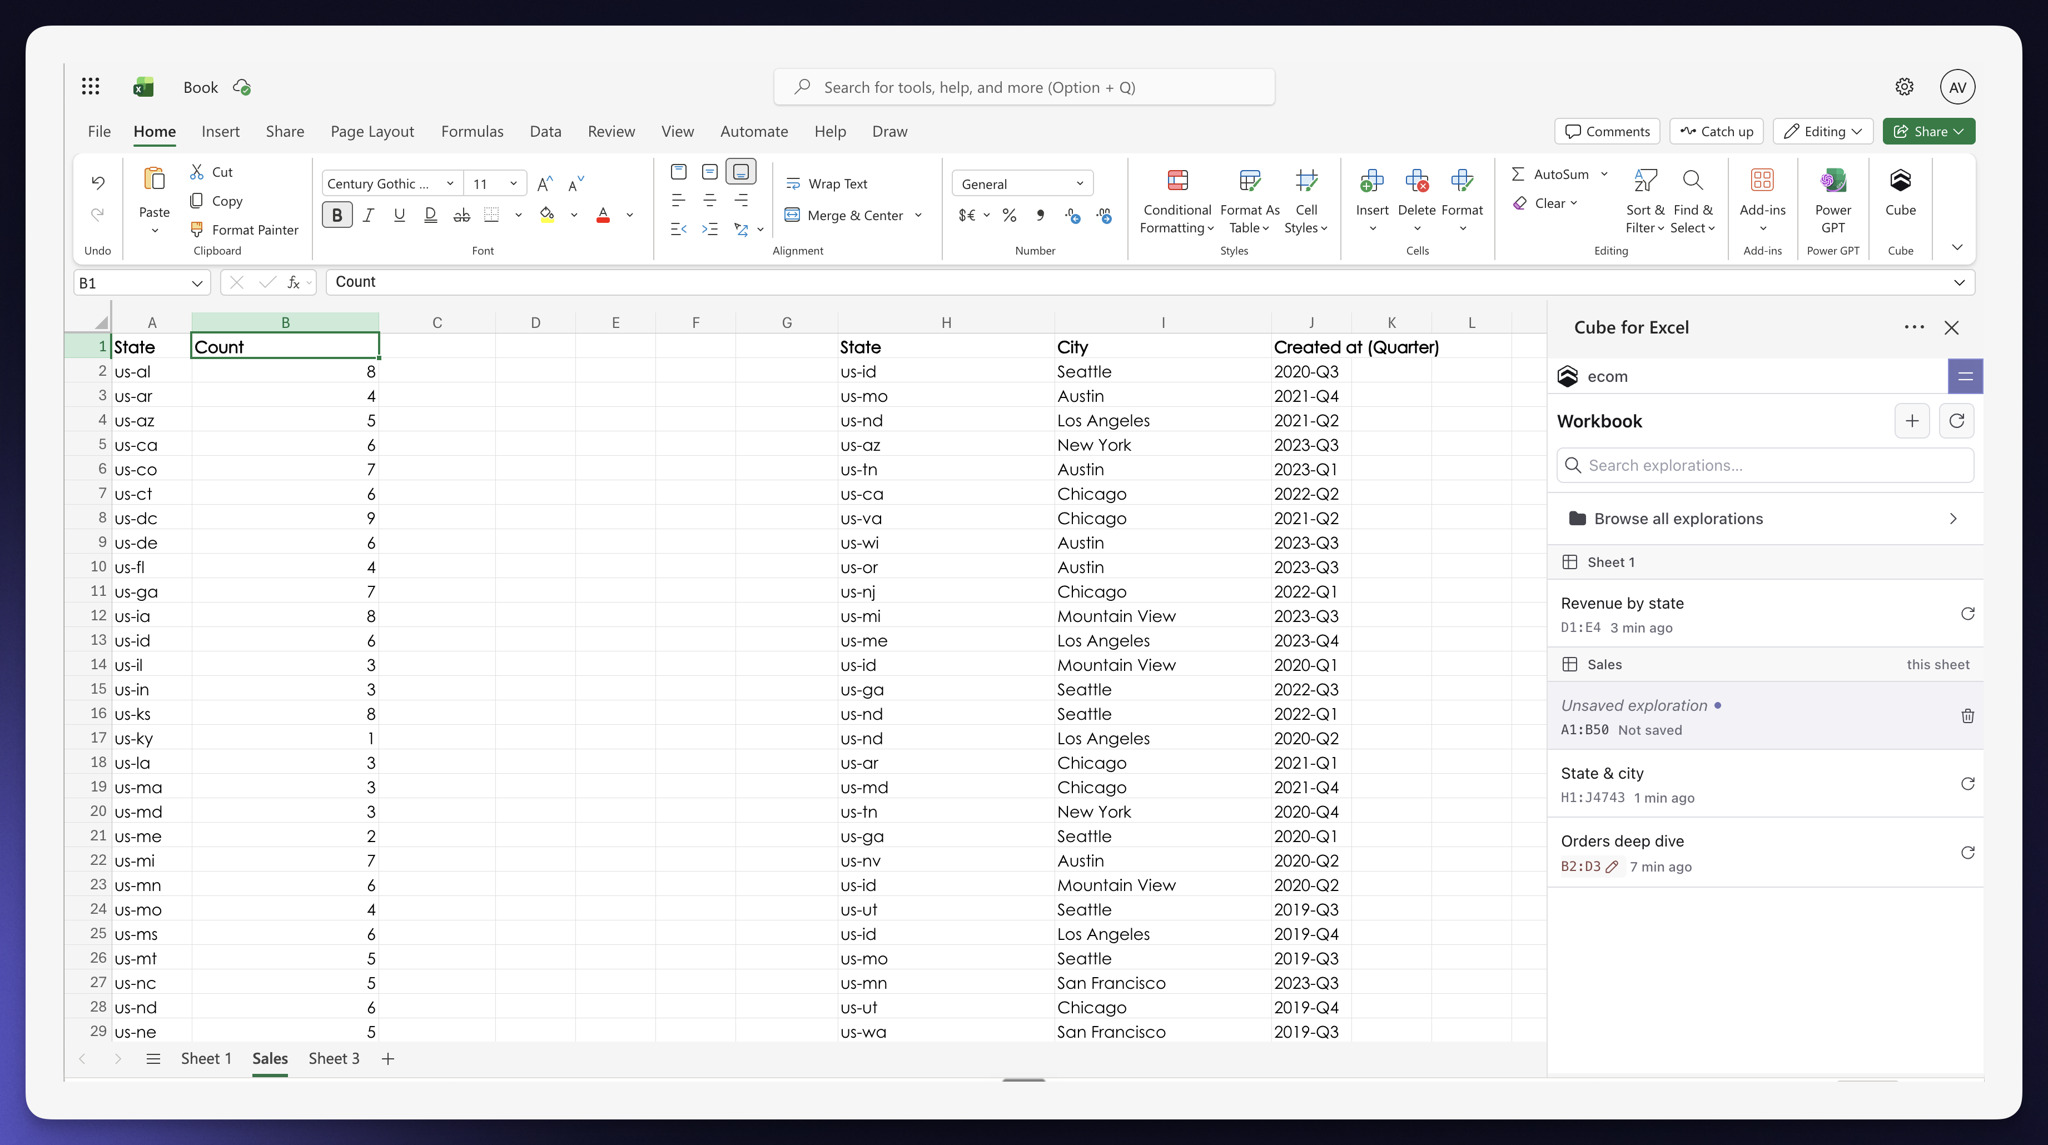Increase font size with grow icon
Screen dimensions: 2048x1145
(x=545, y=184)
